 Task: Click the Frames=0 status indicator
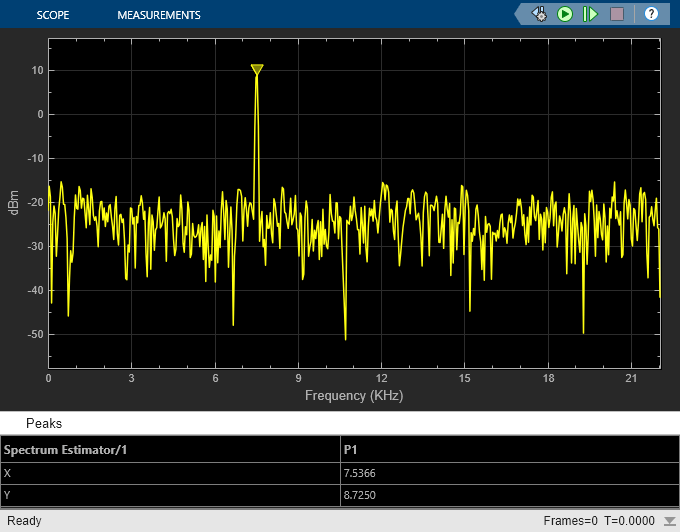click(570, 521)
